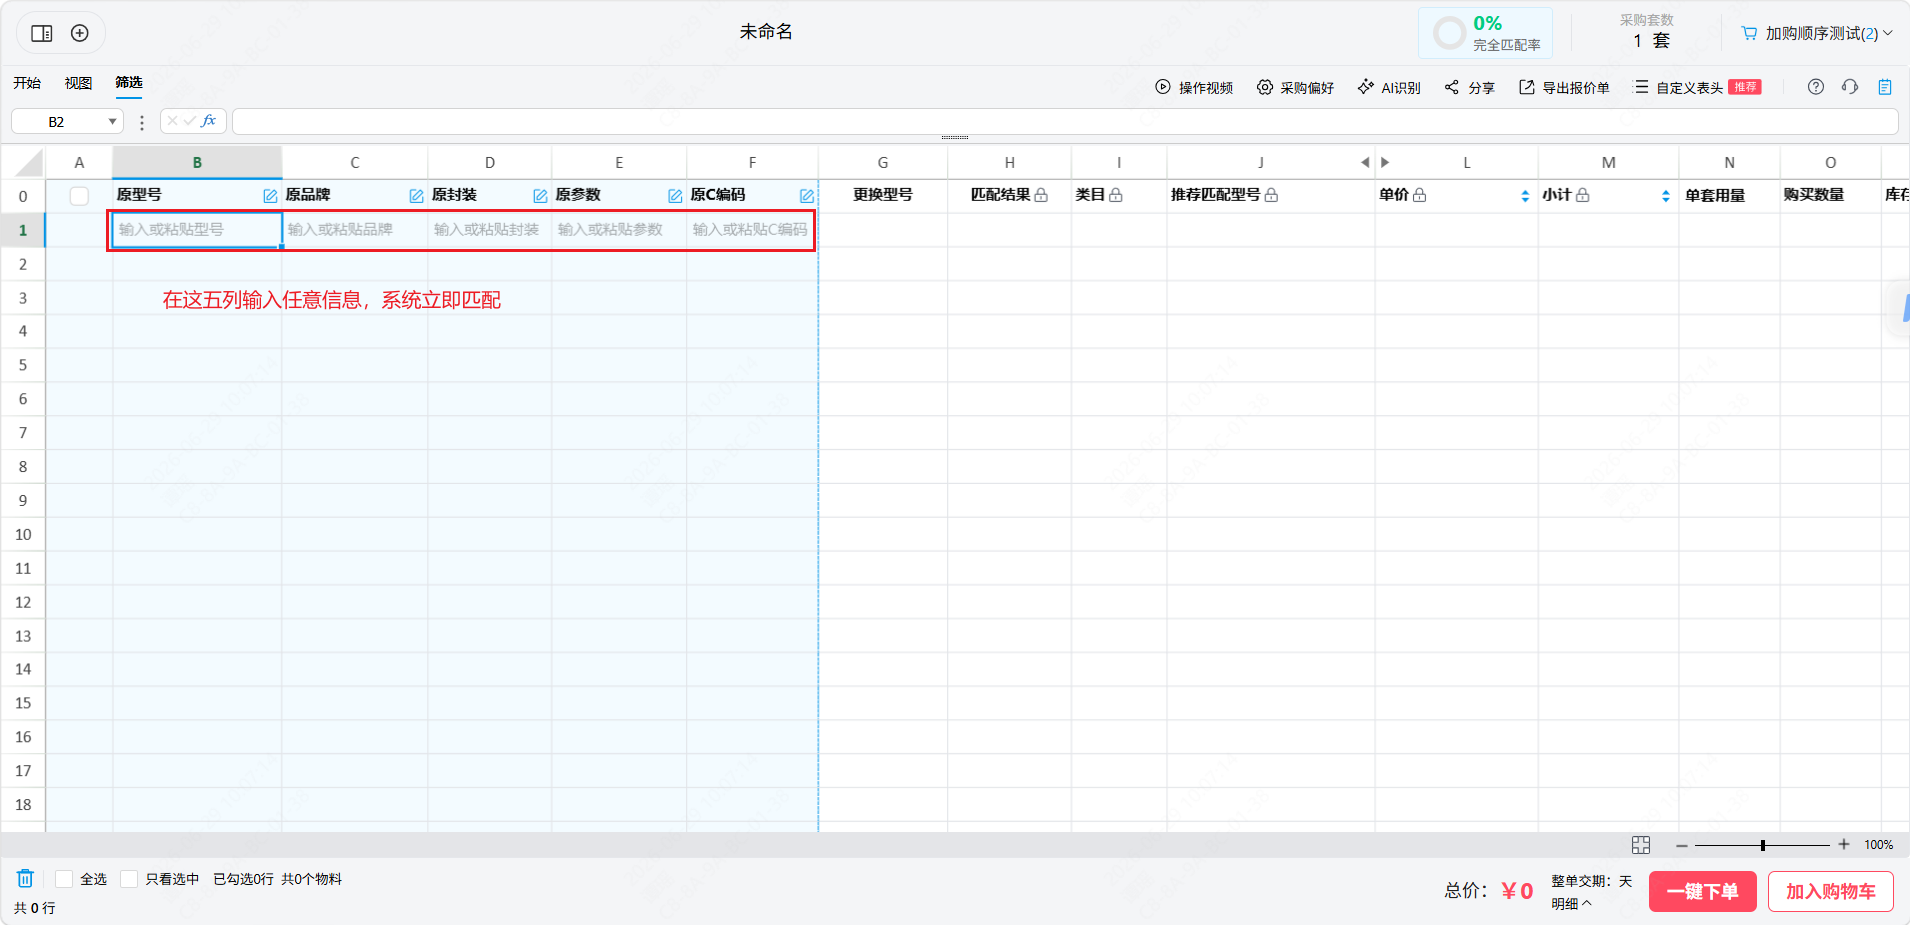The height and width of the screenshot is (925, 1910).
Task: Edit the 原品牌 column header icon
Action: point(416,196)
